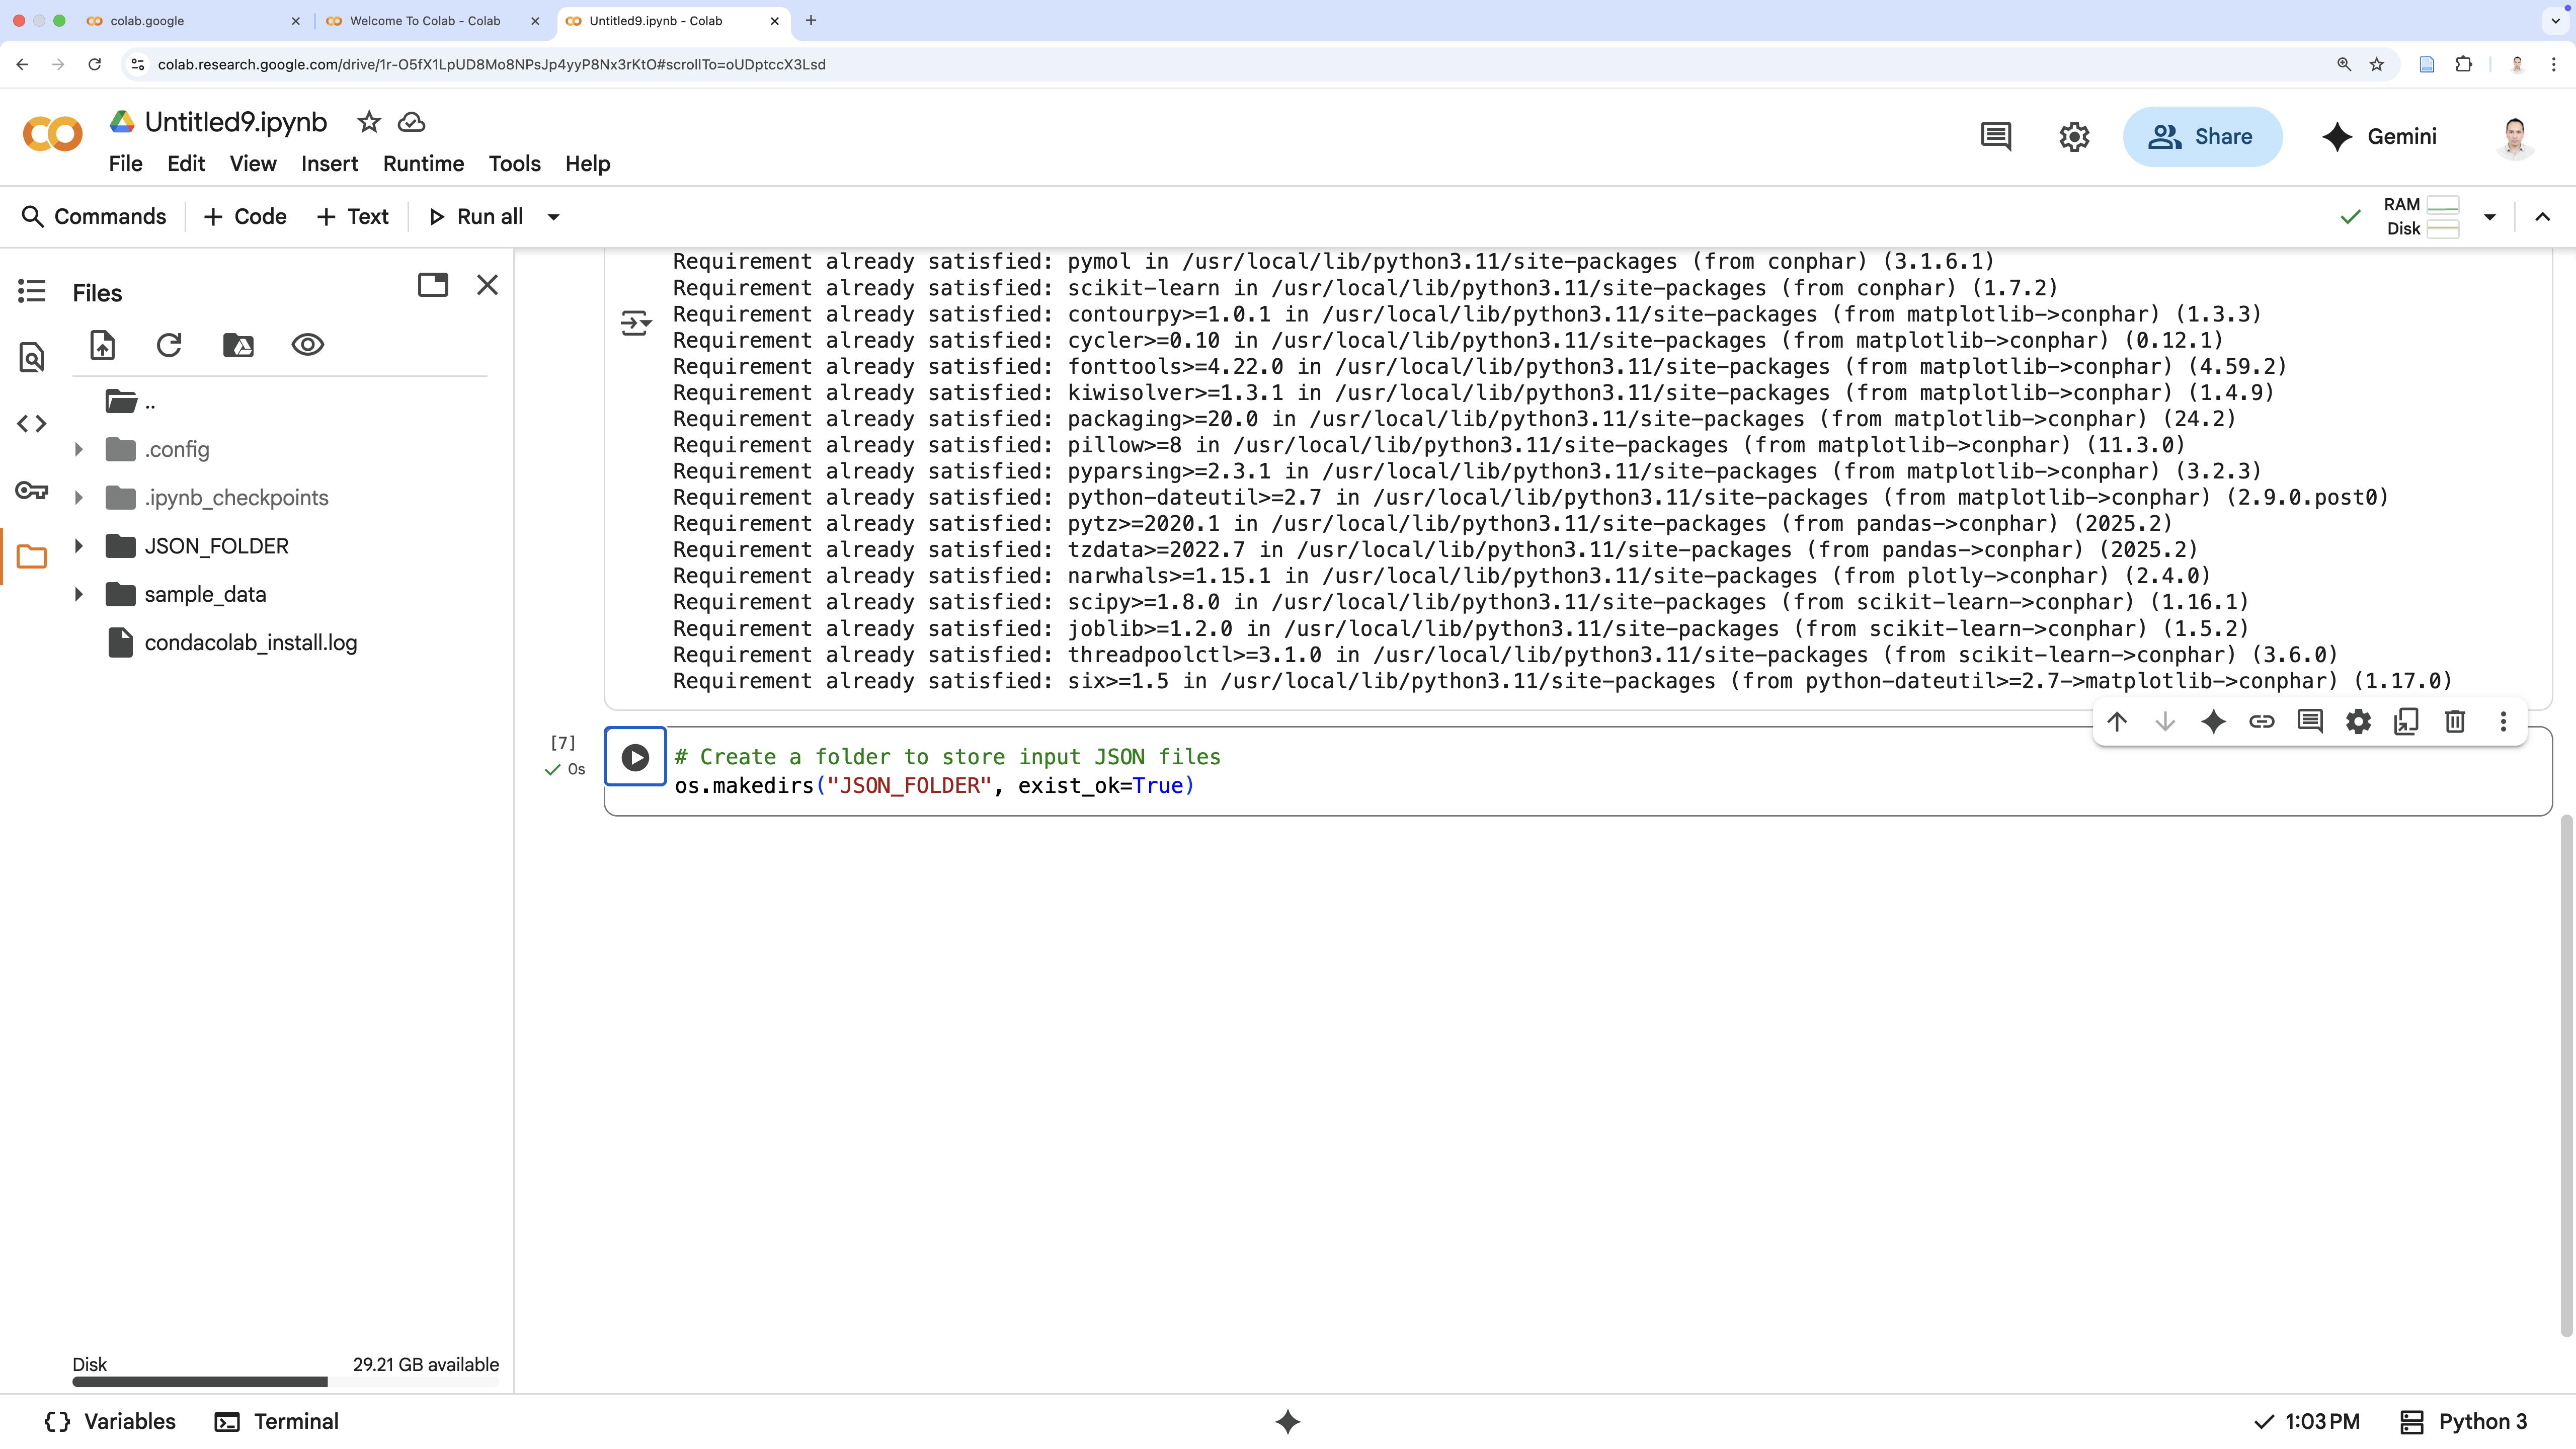The image size is (2576, 1449).
Task: Refresh the Files panel listing
Action: tap(169, 345)
